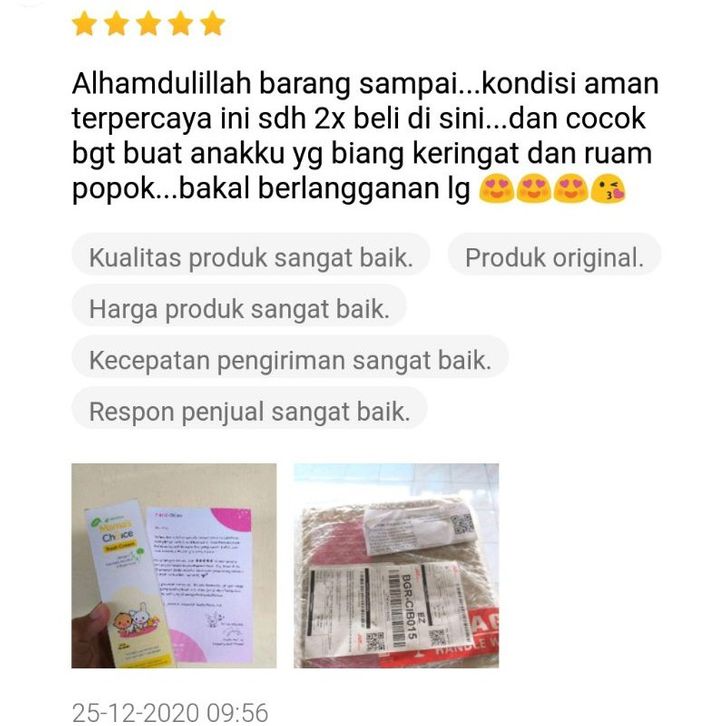The width and height of the screenshot is (726, 726).
Task: Open the shipping package photo
Action: (396, 565)
